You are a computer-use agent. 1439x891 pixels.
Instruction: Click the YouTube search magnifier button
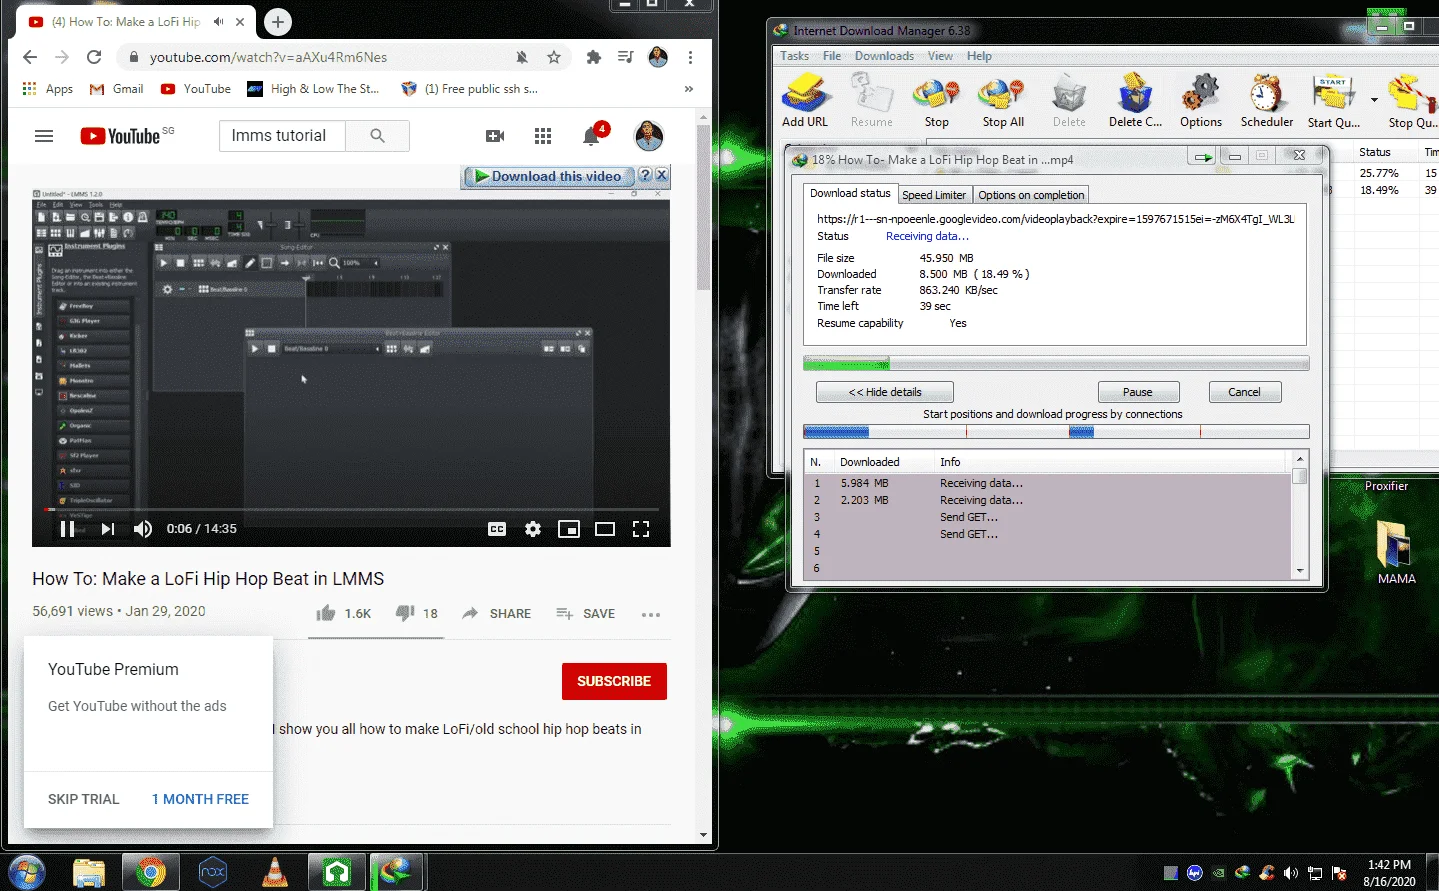[377, 136]
